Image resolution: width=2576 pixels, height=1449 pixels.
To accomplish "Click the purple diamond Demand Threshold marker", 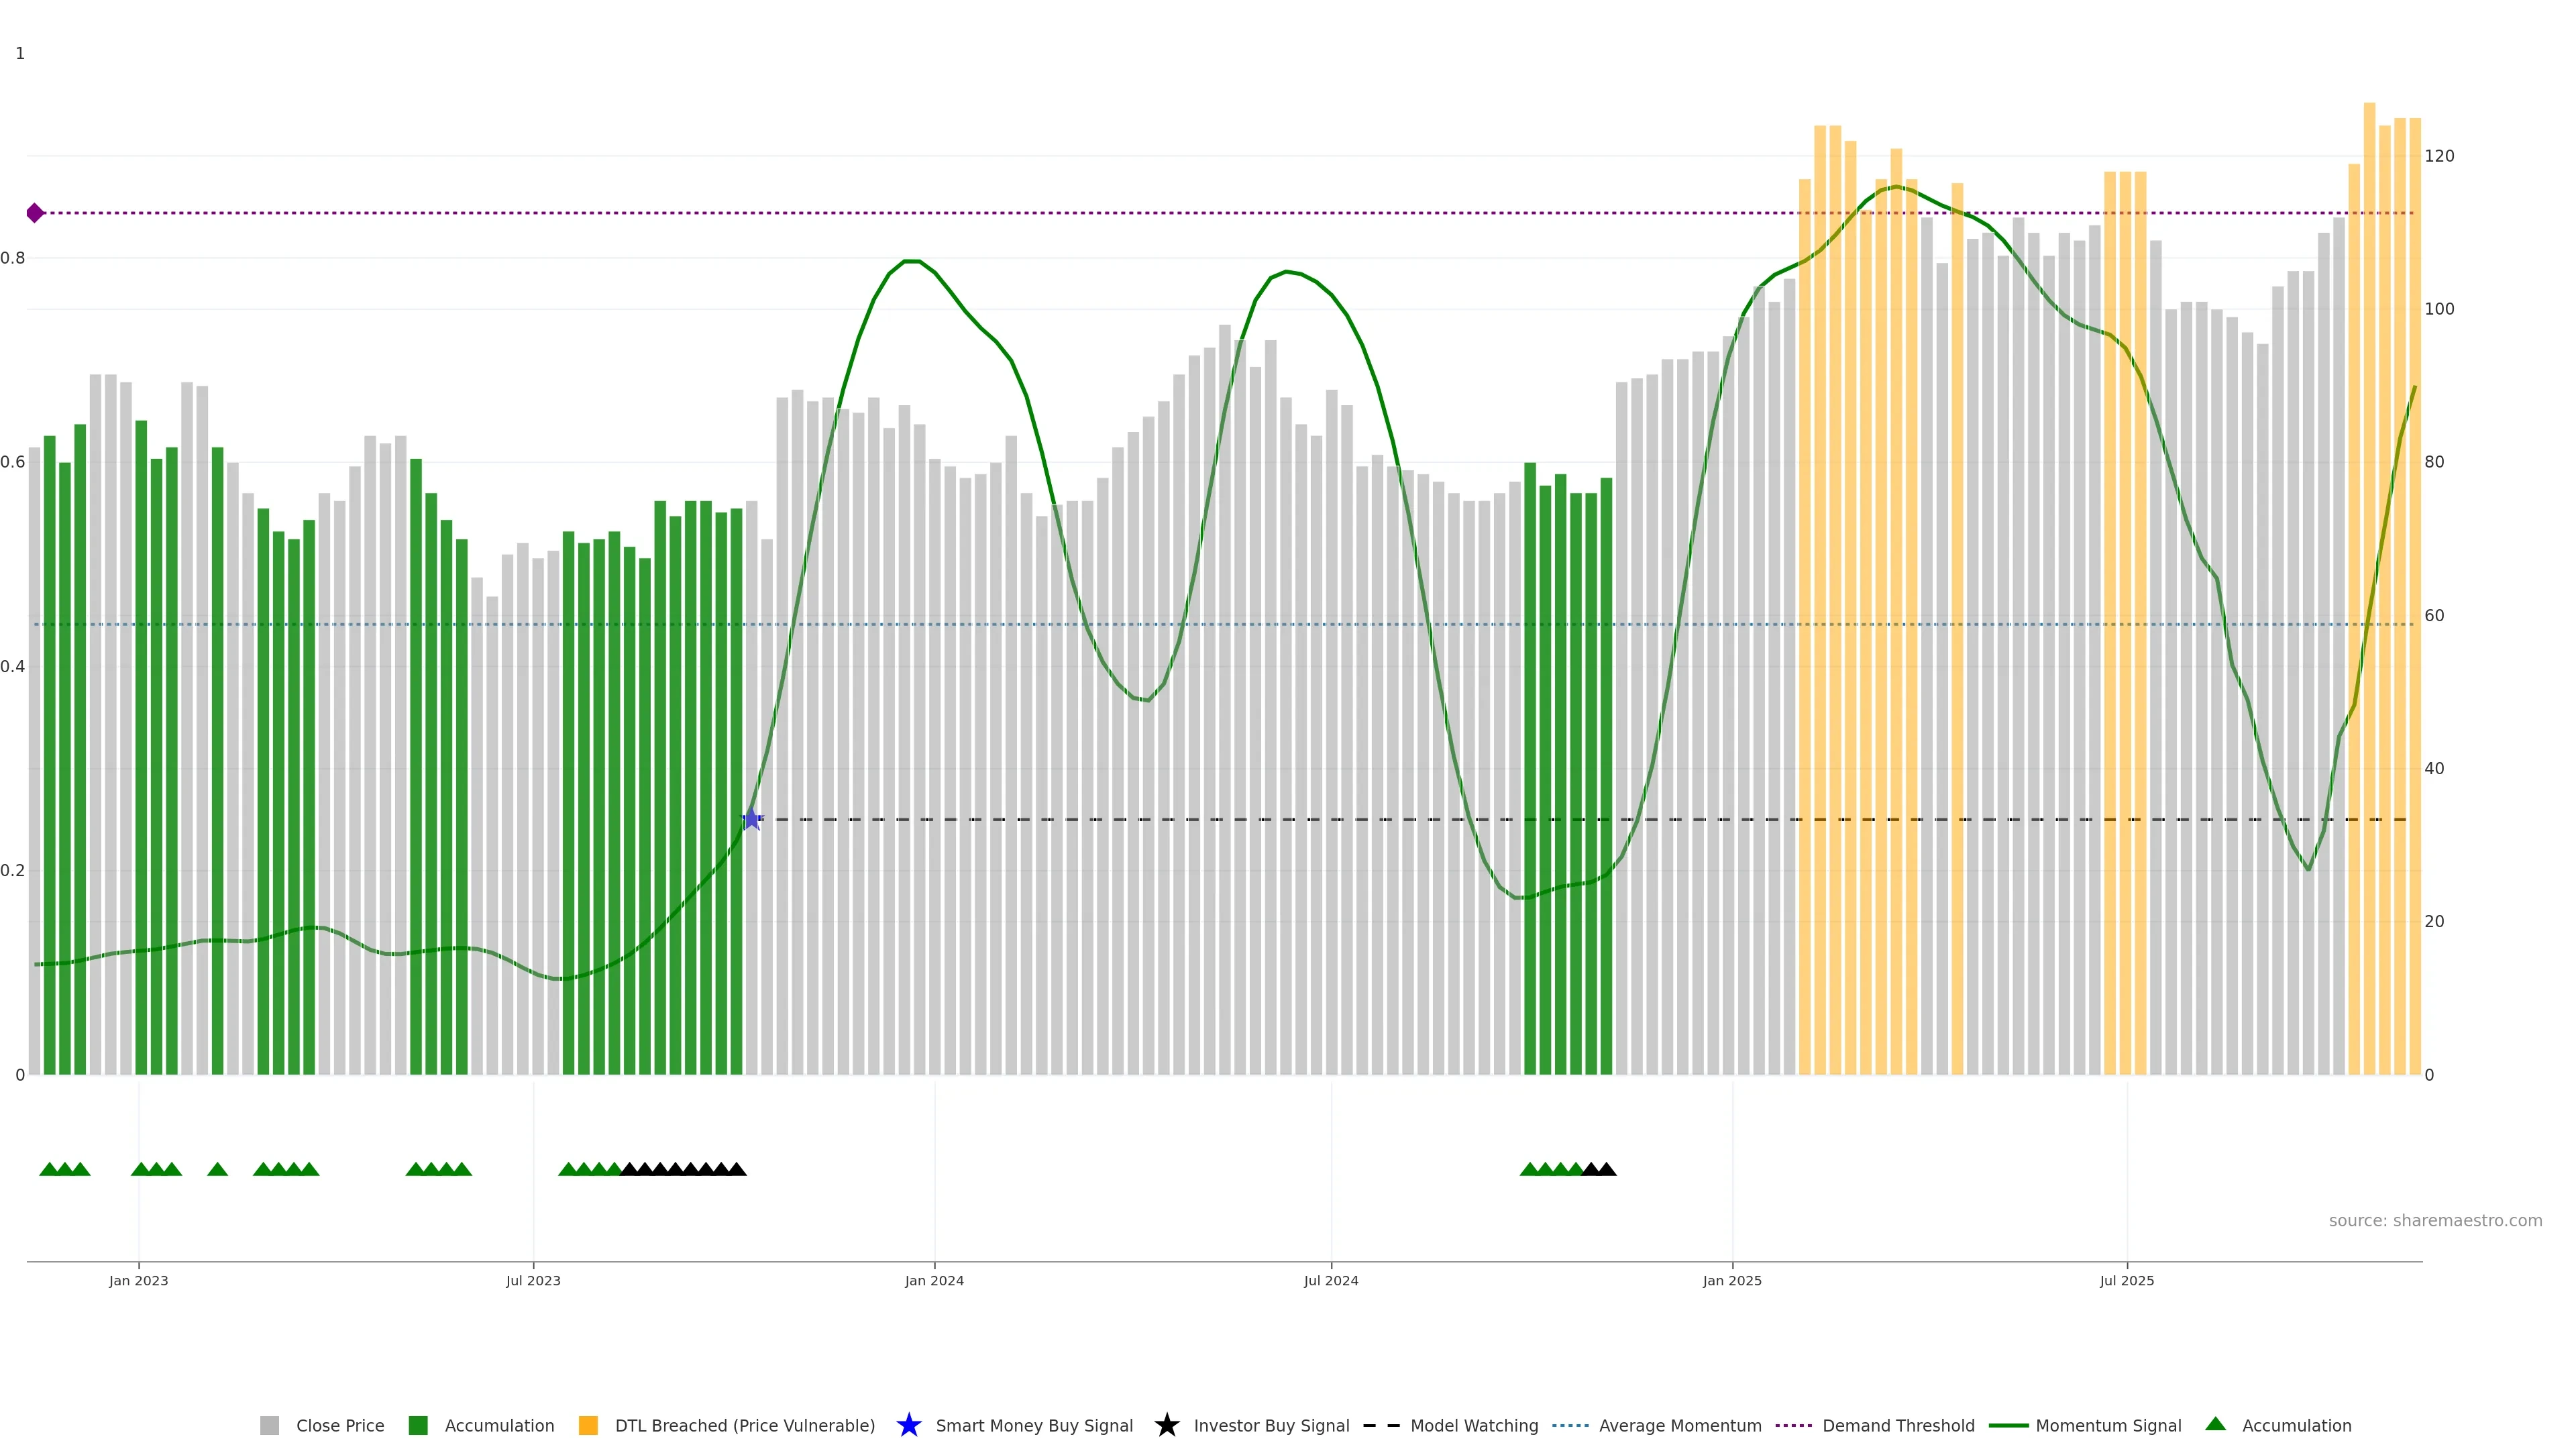I will [x=35, y=213].
